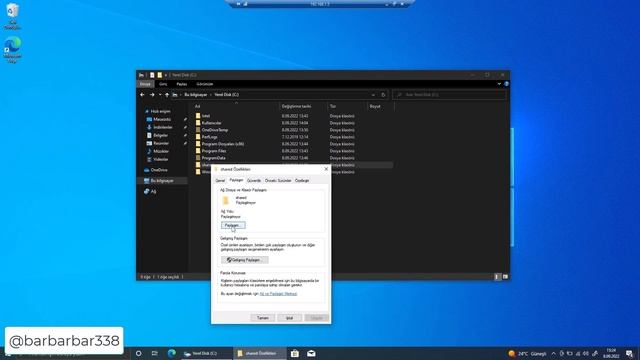Refresh the Explorer folder view
640x360 pixels.
pyautogui.click(x=383, y=95)
